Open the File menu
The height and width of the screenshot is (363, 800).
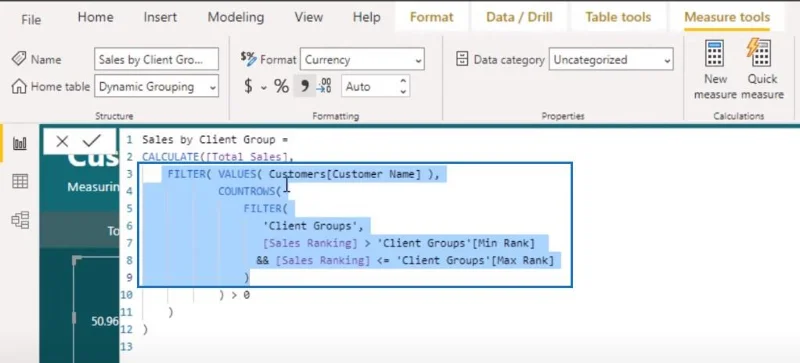tap(31, 19)
